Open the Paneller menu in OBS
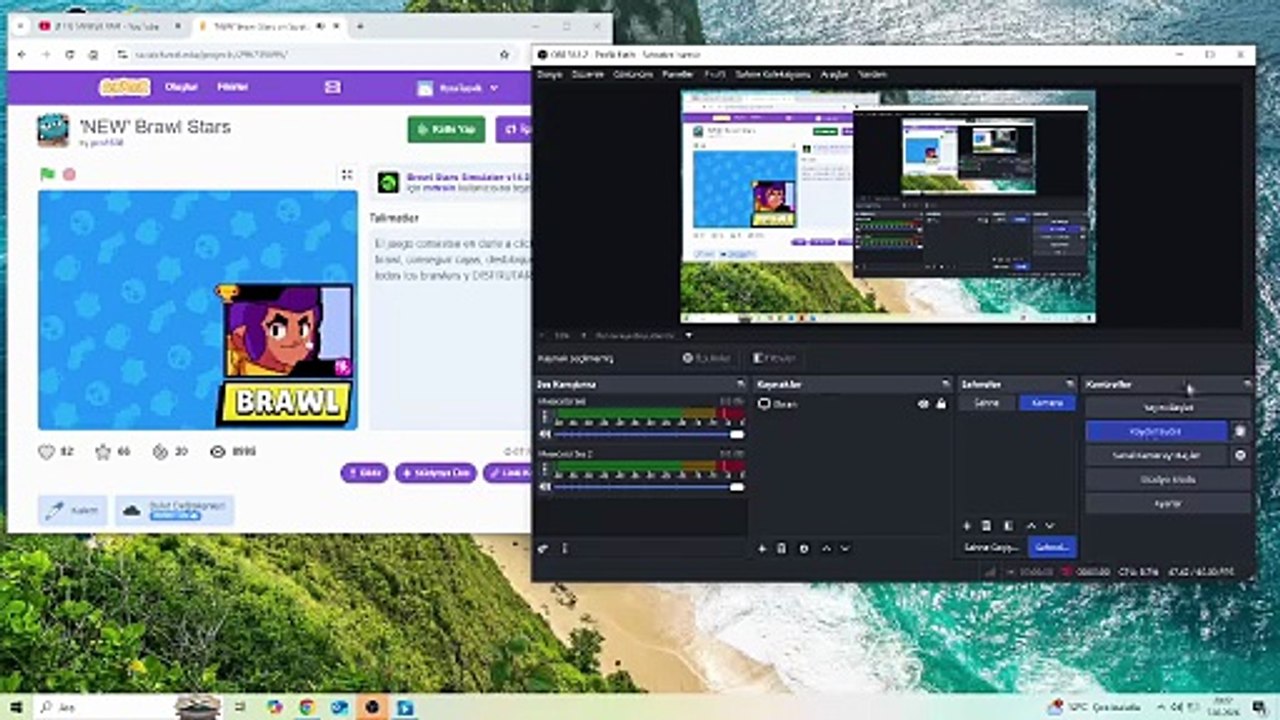Image resolution: width=1280 pixels, height=720 pixels. (x=678, y=74)
